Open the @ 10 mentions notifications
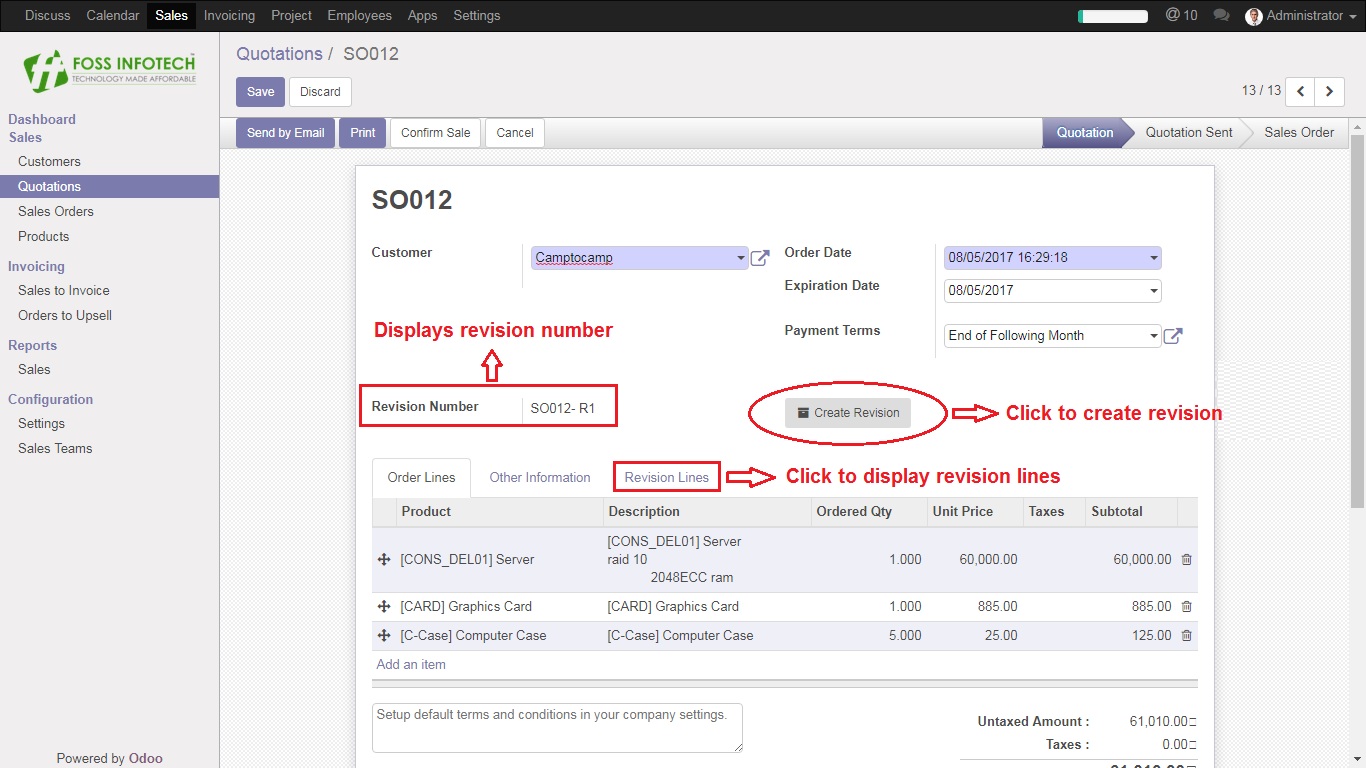Viewport: 1366px width, 768px height. point(1181,16)
